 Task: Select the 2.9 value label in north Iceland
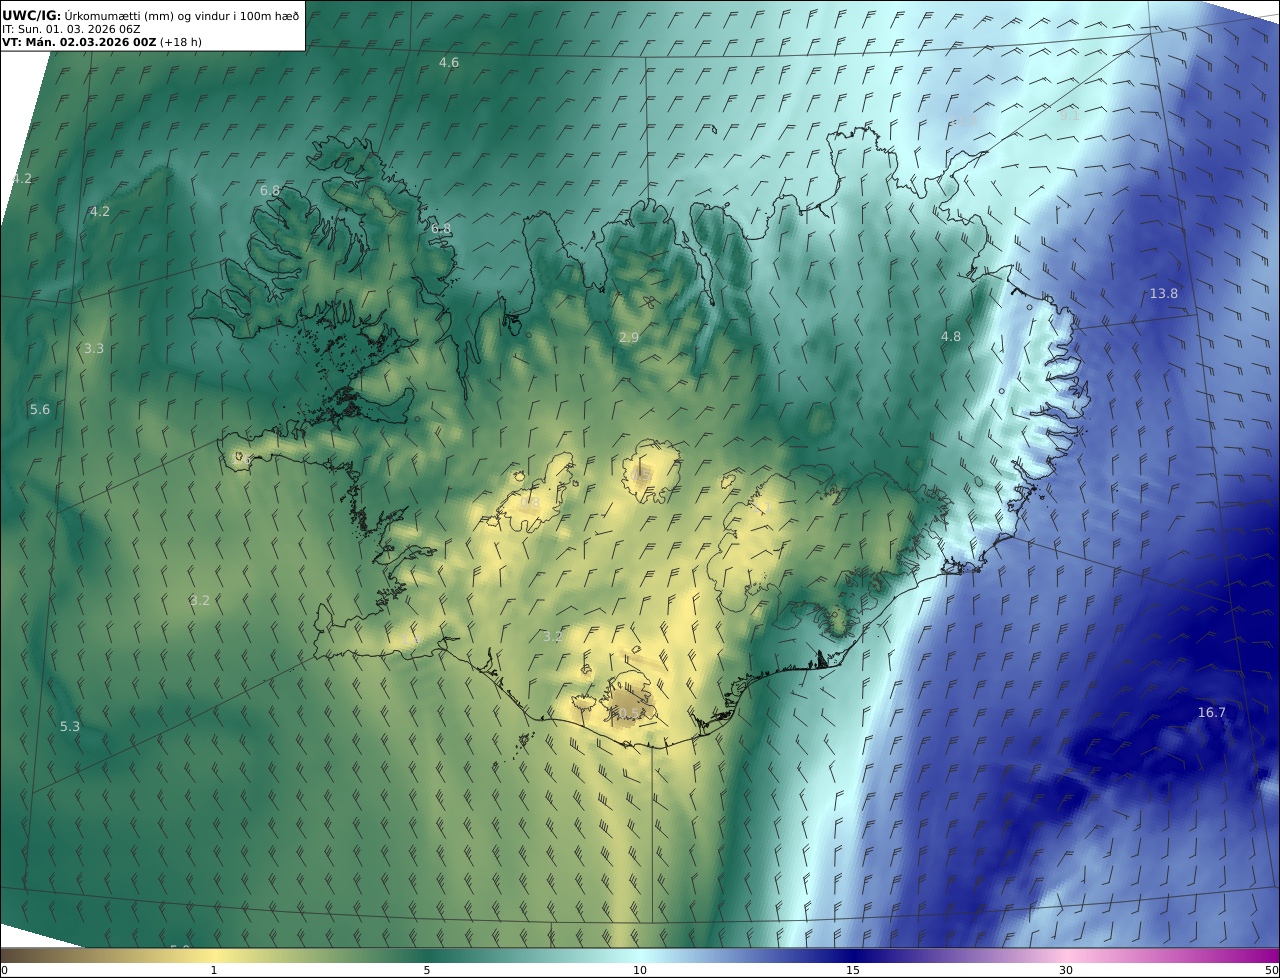(x=628, y=338)
